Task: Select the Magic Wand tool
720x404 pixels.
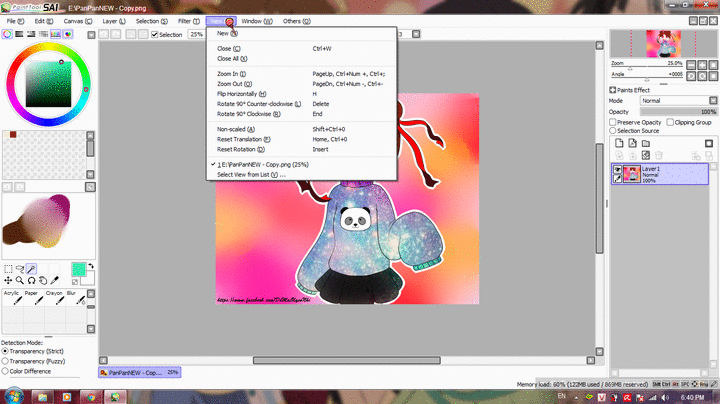Action: point(32,269)
